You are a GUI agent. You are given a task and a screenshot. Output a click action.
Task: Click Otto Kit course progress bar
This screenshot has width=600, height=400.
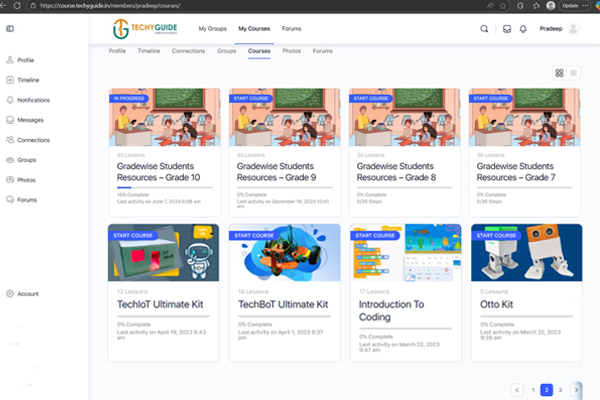pos(527,316)
